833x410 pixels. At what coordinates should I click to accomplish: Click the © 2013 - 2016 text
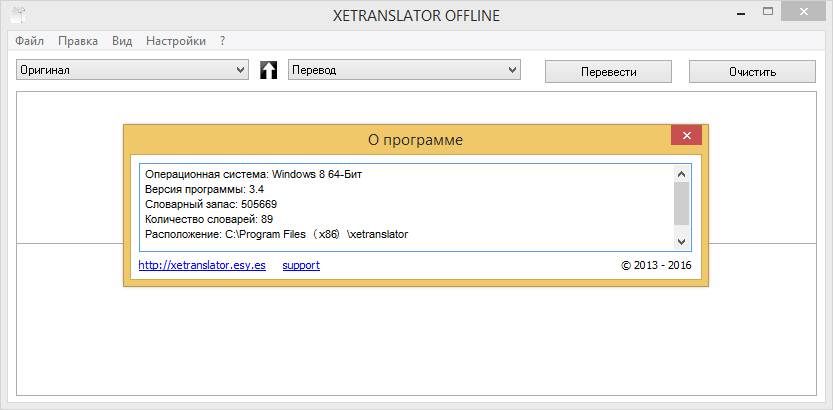coord(656,265)
